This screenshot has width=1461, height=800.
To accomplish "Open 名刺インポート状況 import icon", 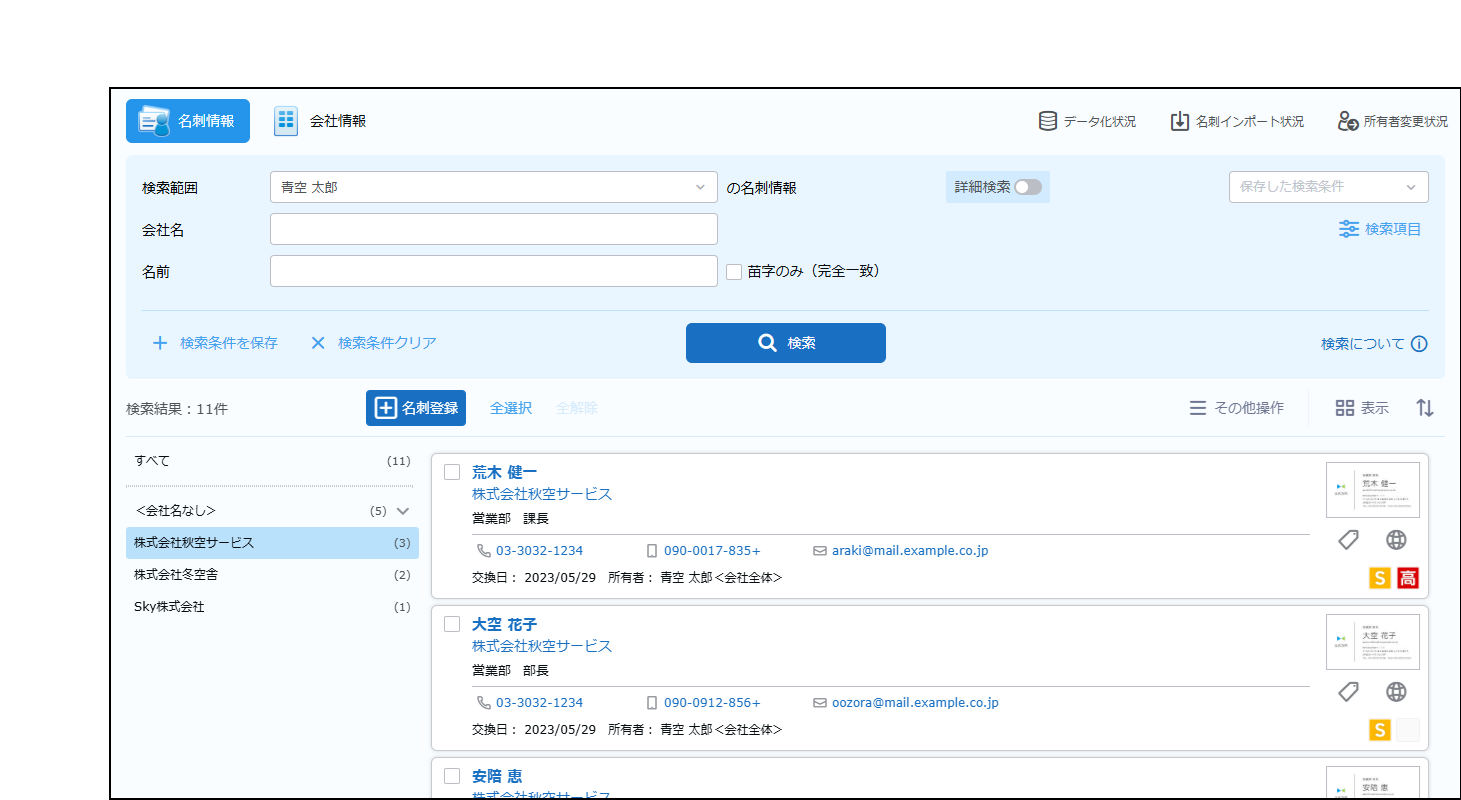I will click(x=1180, y=121).
